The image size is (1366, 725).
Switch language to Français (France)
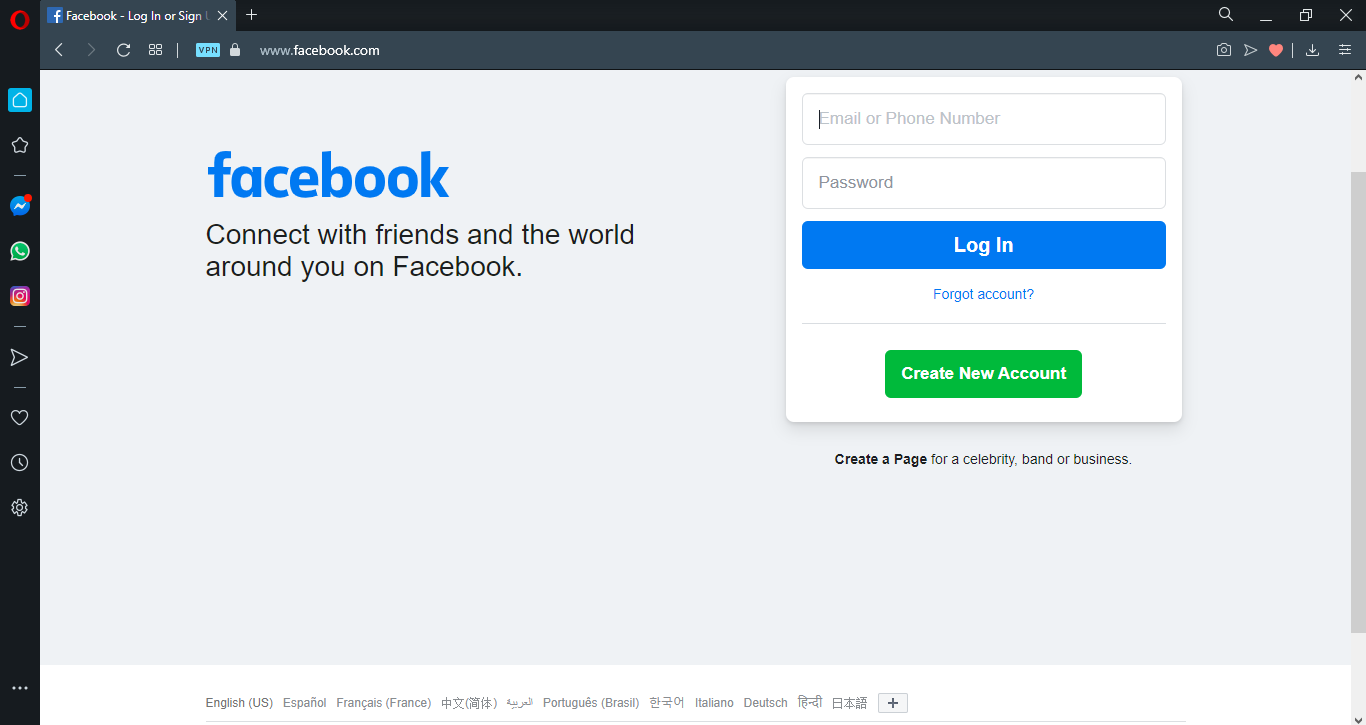(x=384, y=703)
